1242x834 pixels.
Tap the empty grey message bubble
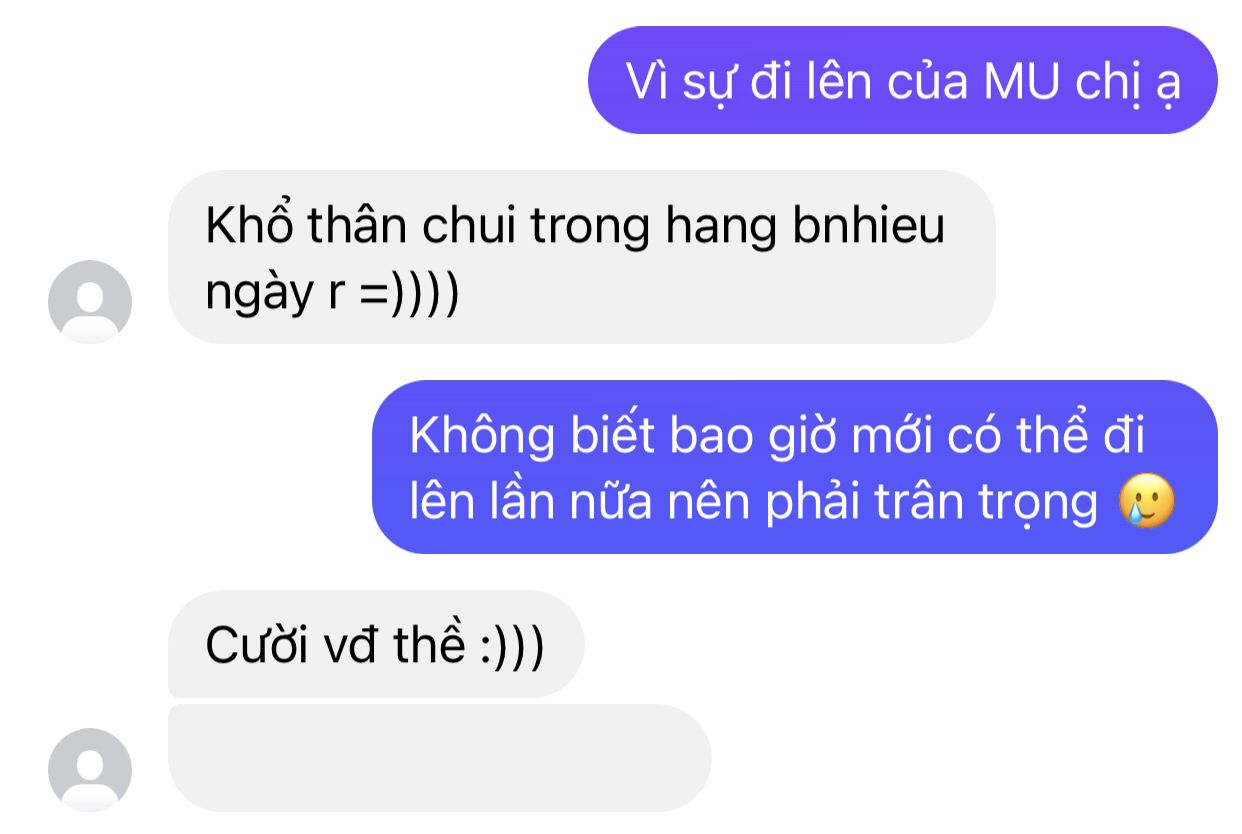click(440, 758)
